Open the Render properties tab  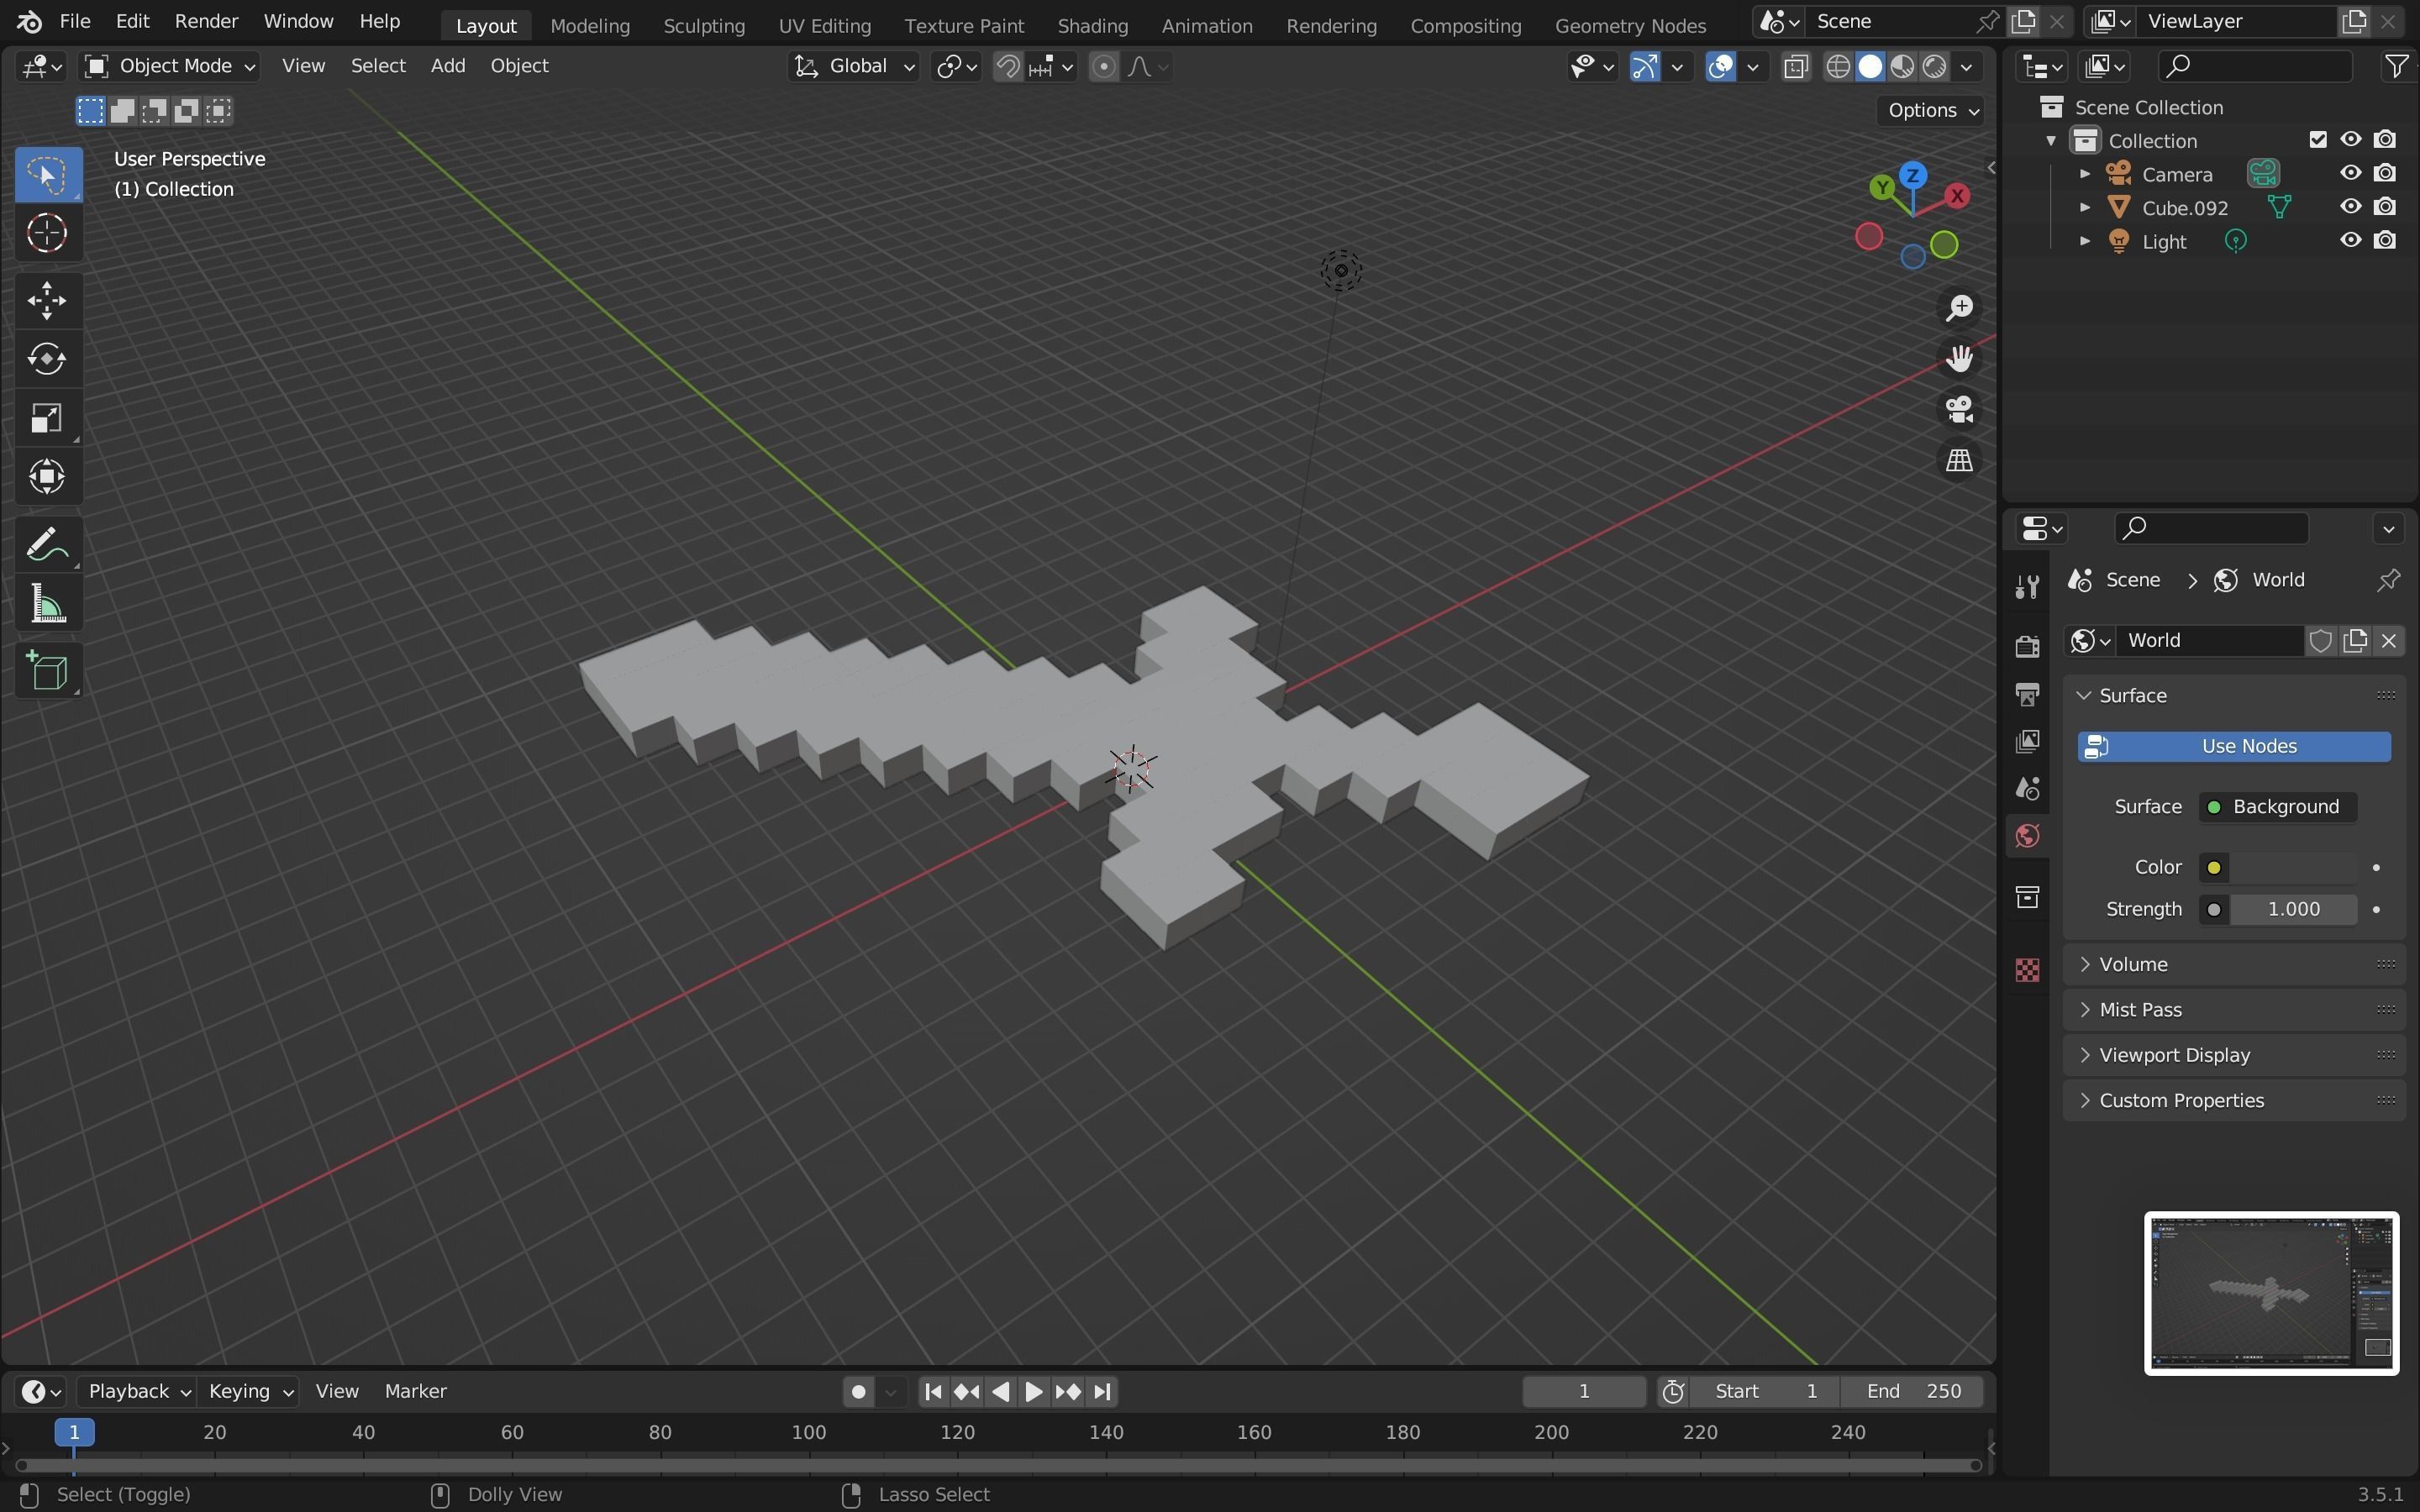[x=2027, y=646]
